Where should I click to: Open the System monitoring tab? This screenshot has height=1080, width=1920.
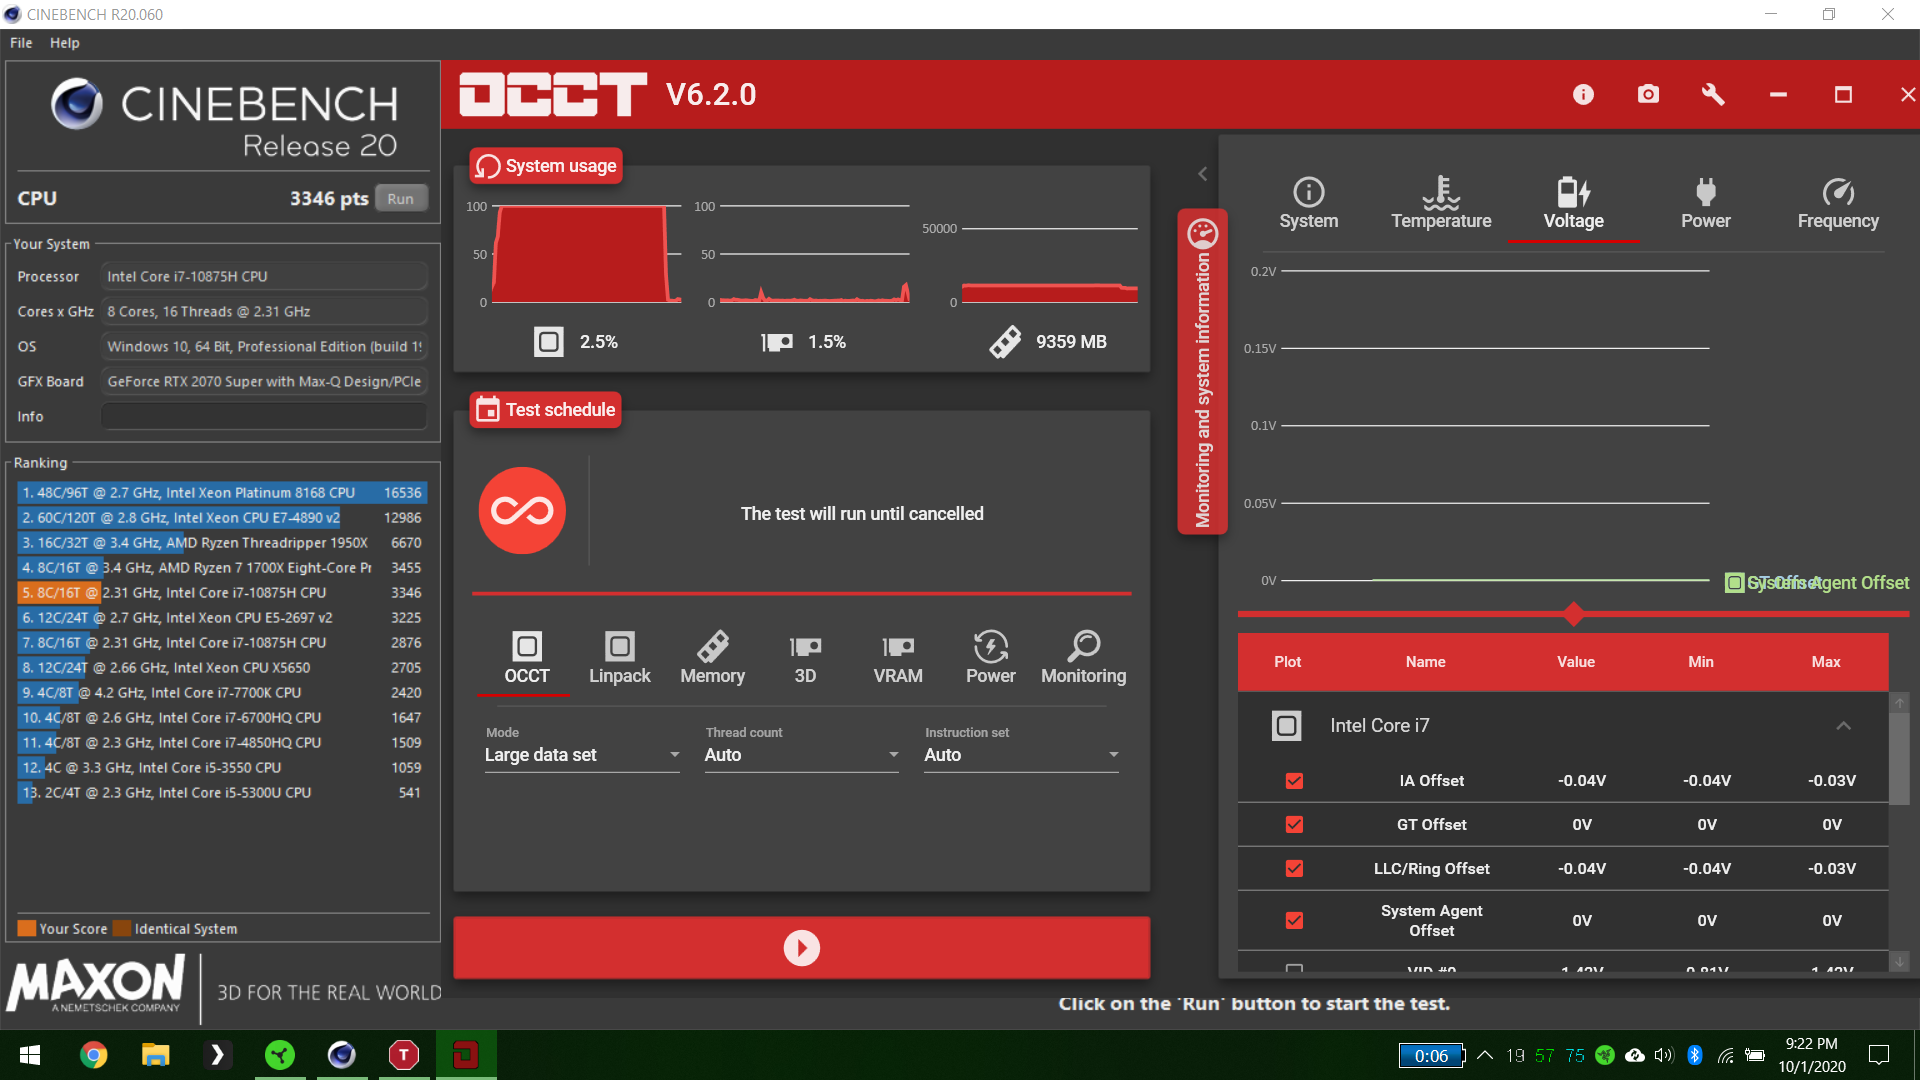1308,204
